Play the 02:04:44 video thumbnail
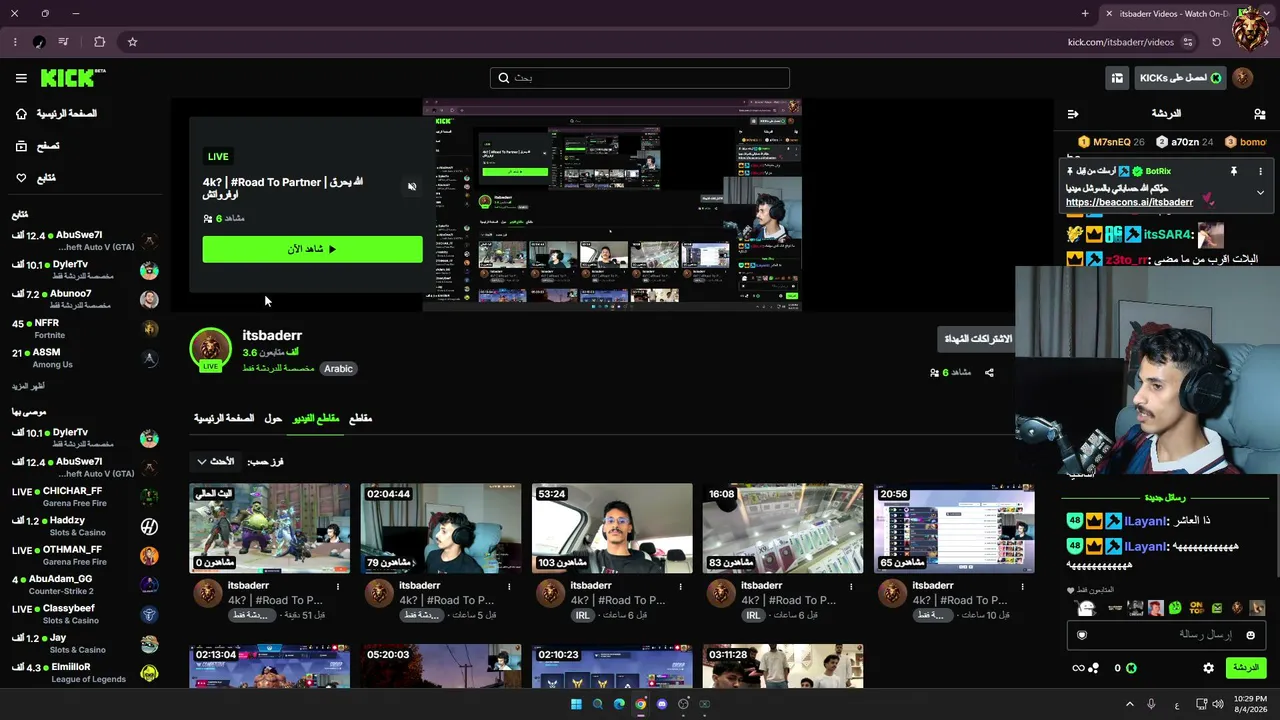The width and height of the screenshot is (1280, 720). click(x=441, y=529)
